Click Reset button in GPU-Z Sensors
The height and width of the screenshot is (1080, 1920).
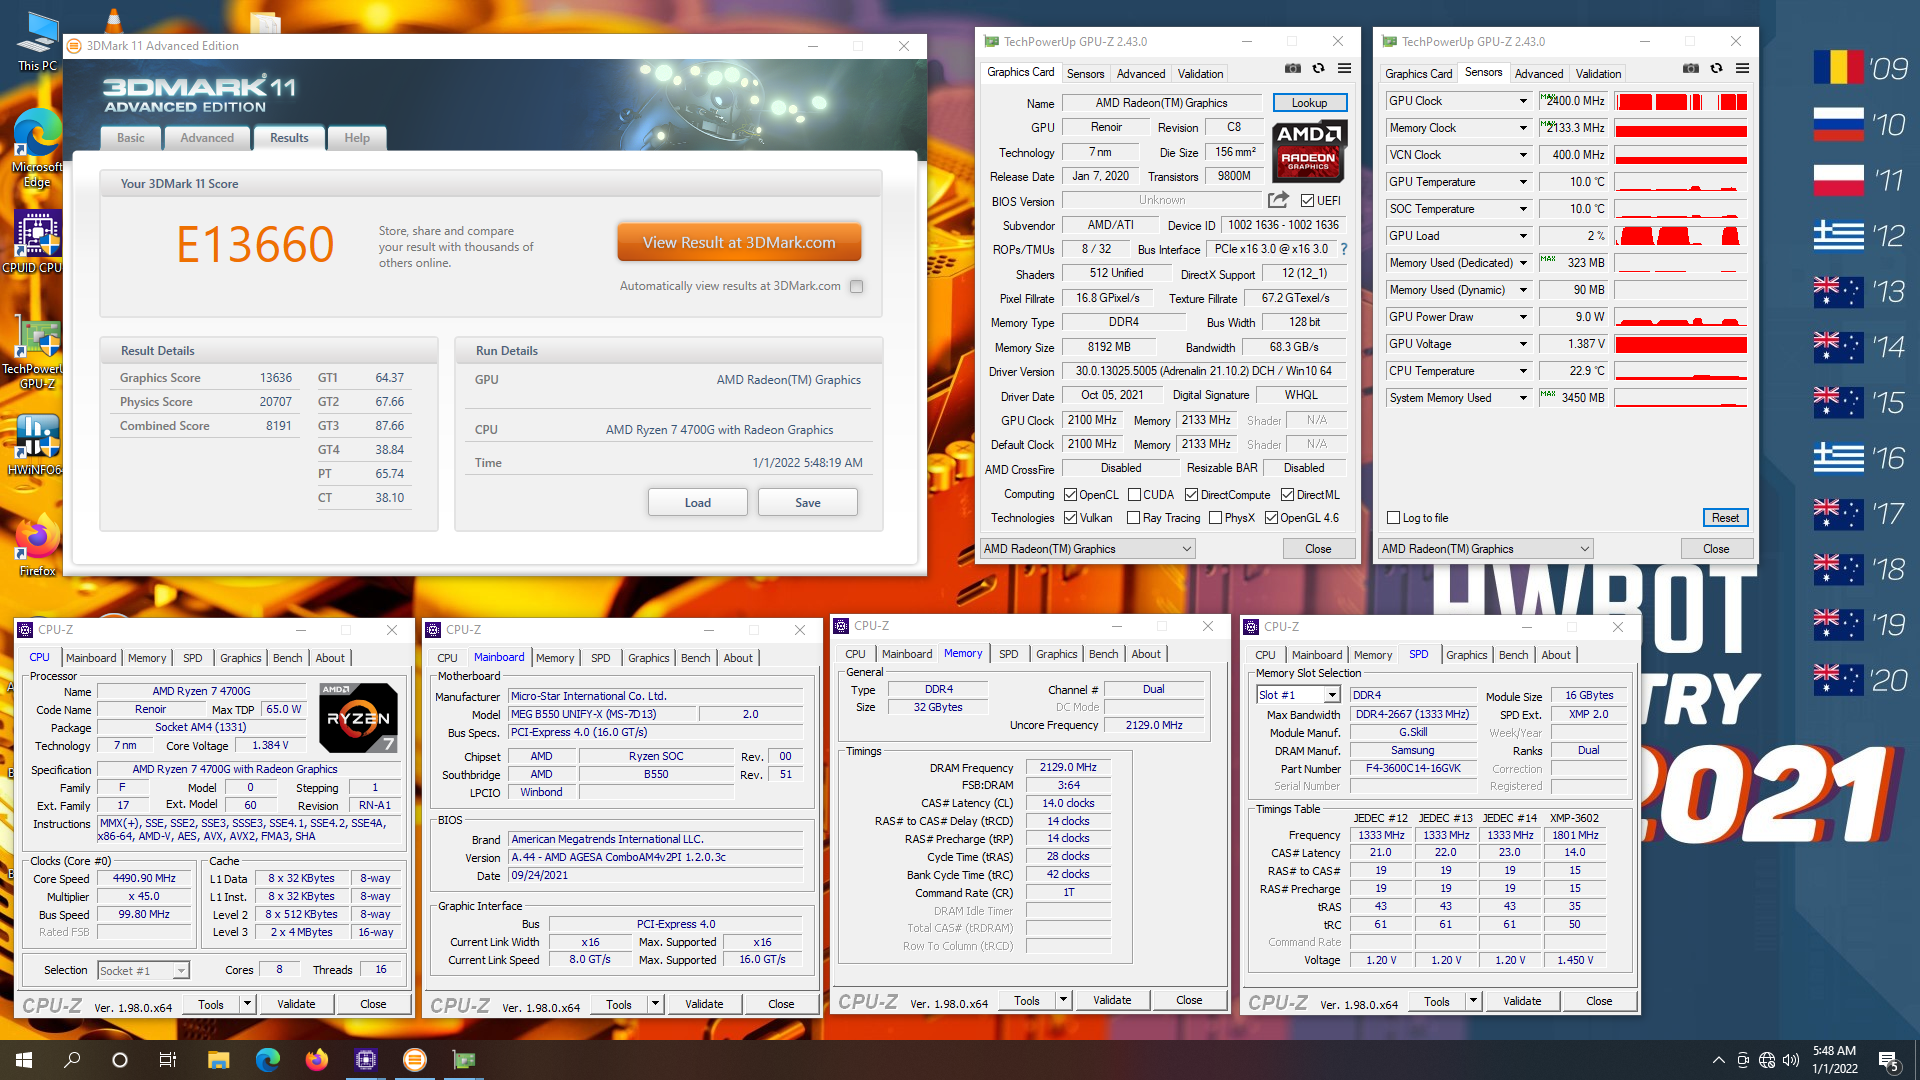pyautogui.click(x=1725, y=518)
